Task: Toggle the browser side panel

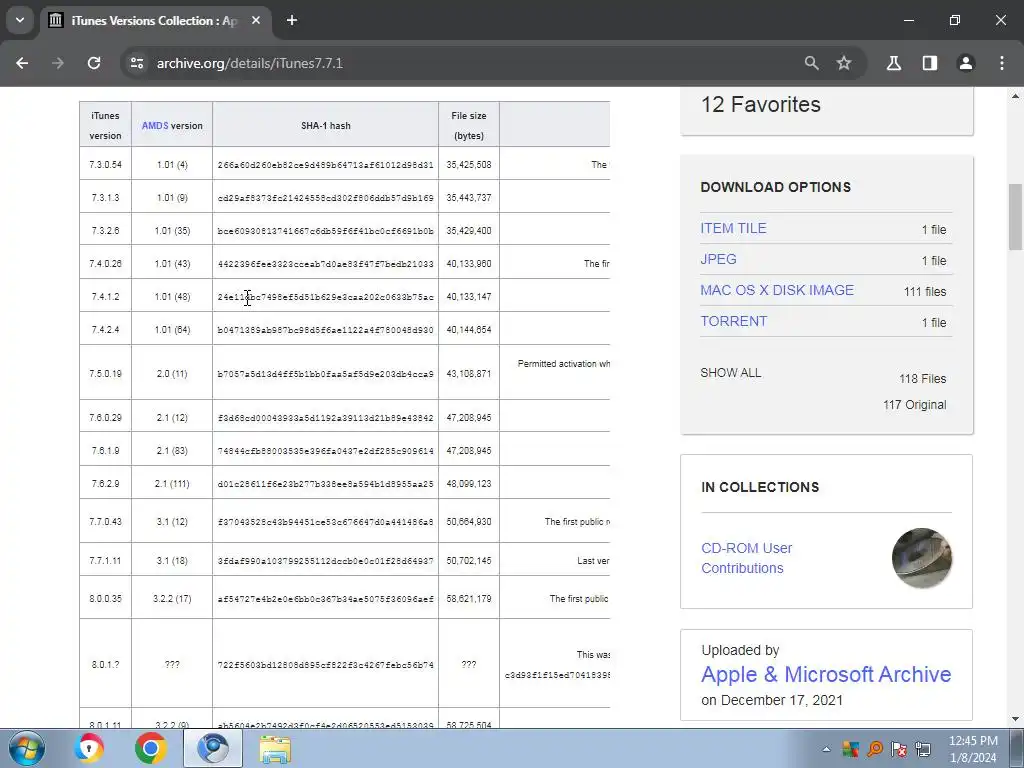Action: coord(930,63)
